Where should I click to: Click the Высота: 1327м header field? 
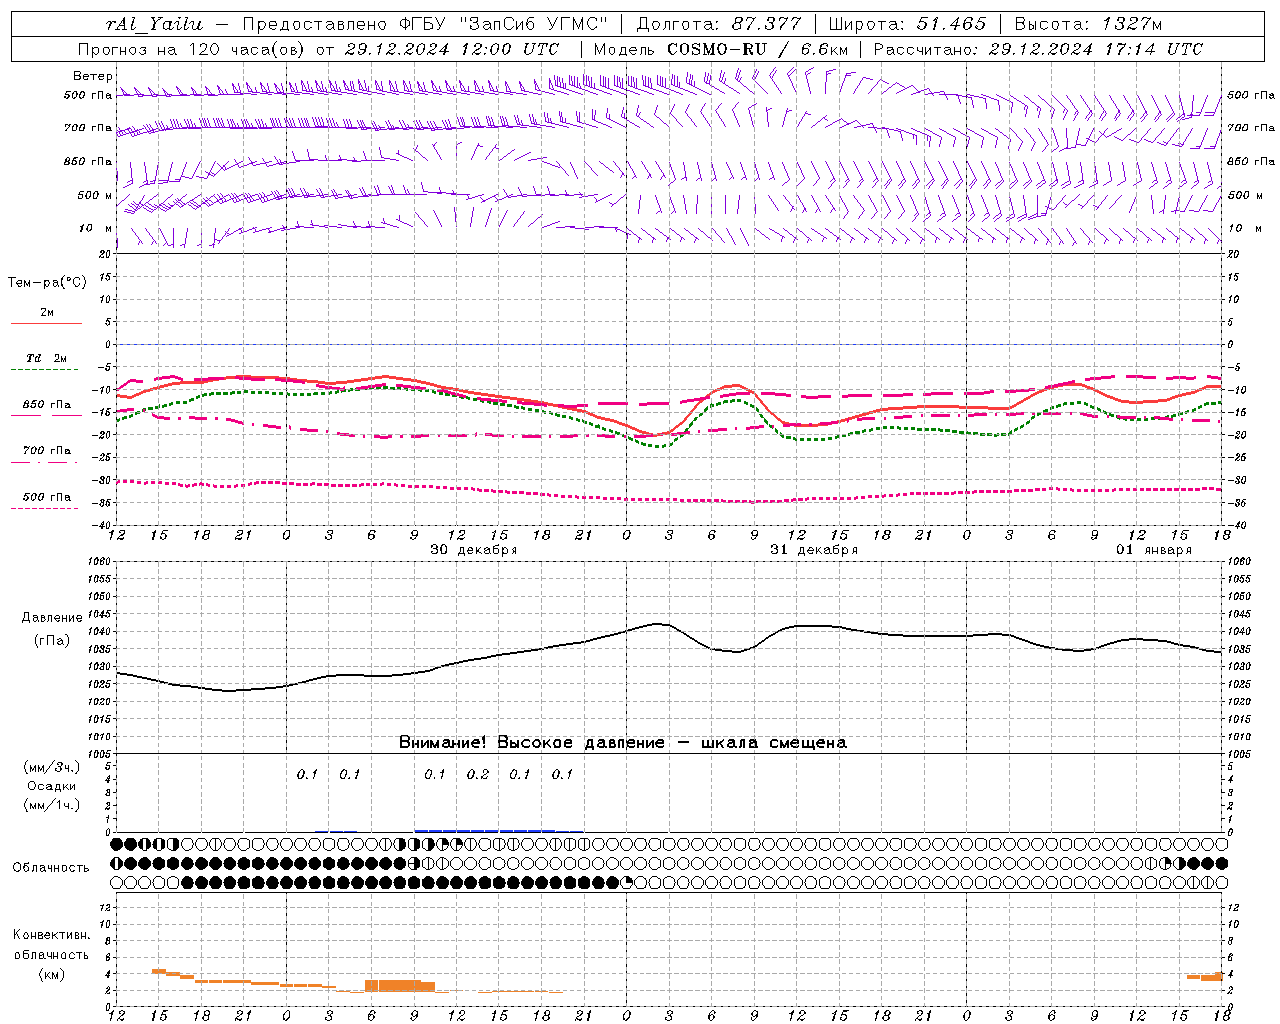click(1088, 24)
